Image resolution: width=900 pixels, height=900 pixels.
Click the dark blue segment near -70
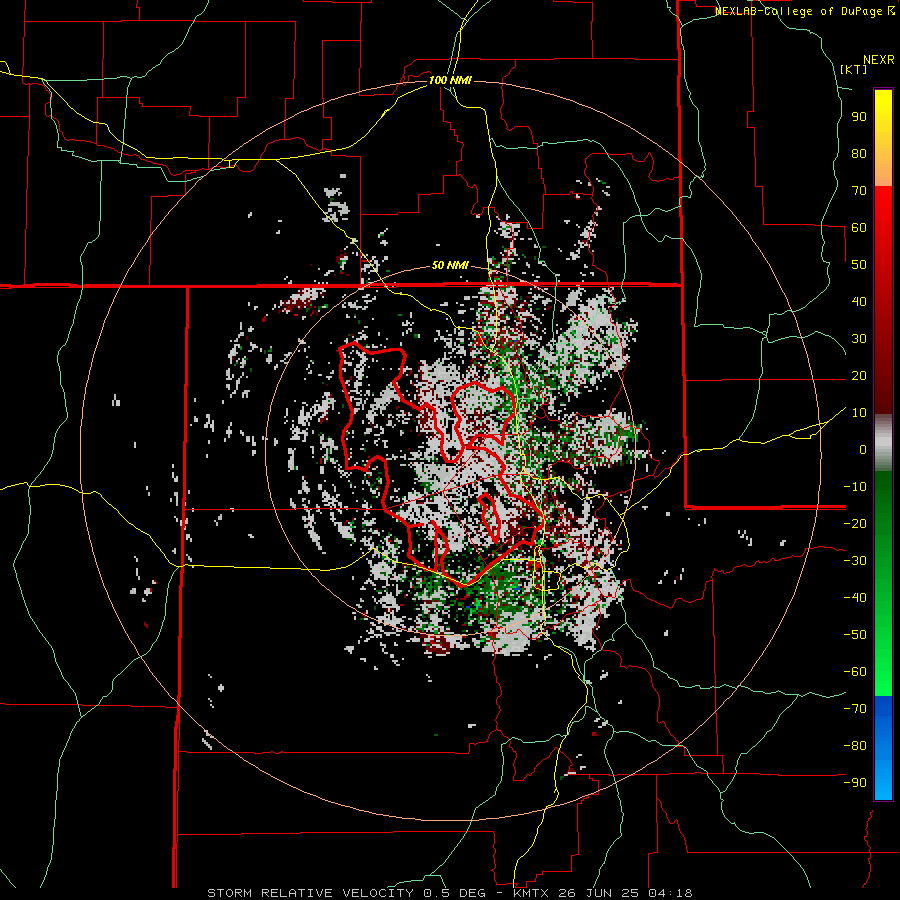tap(883, 708)
